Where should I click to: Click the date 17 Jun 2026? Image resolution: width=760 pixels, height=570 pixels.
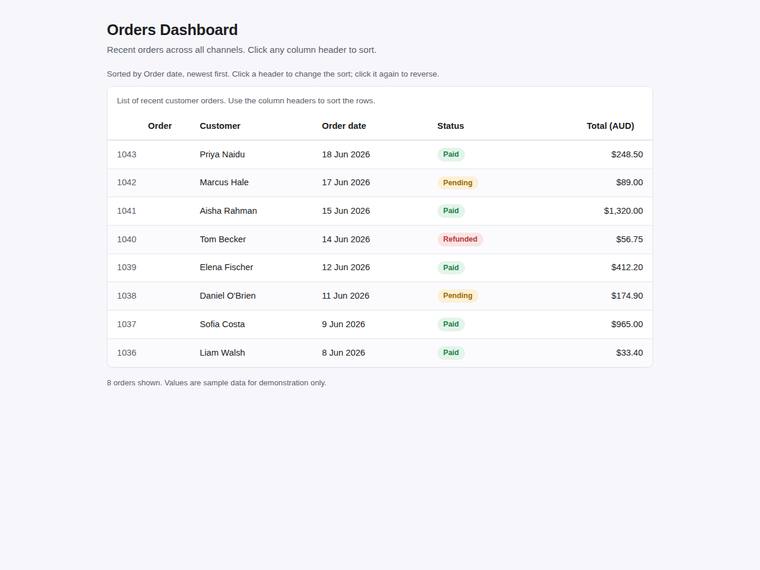(346, 183)
